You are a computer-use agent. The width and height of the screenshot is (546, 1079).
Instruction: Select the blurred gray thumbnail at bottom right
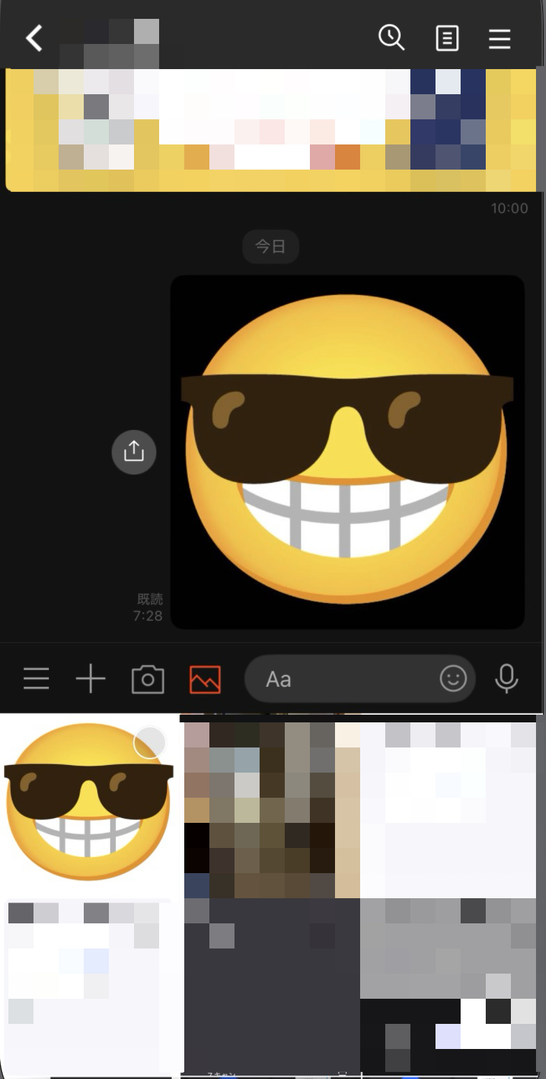(448, 984)
